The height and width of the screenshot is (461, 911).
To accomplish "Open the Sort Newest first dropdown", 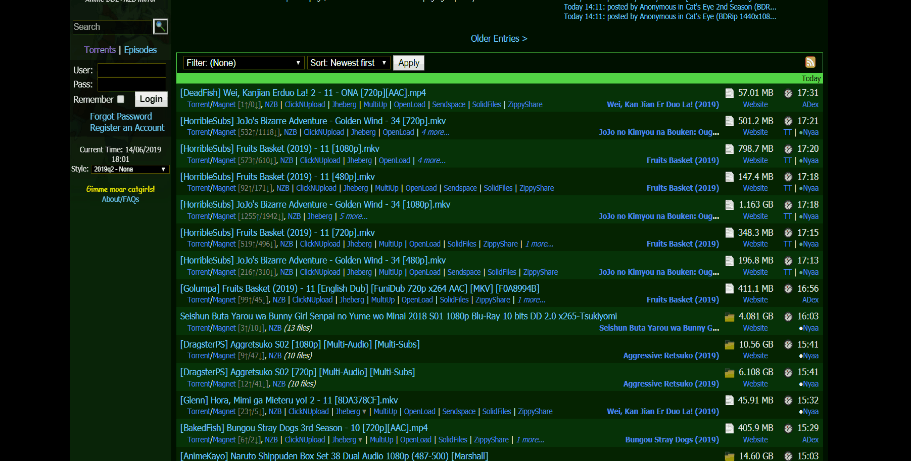I will [x=348, y=63].
